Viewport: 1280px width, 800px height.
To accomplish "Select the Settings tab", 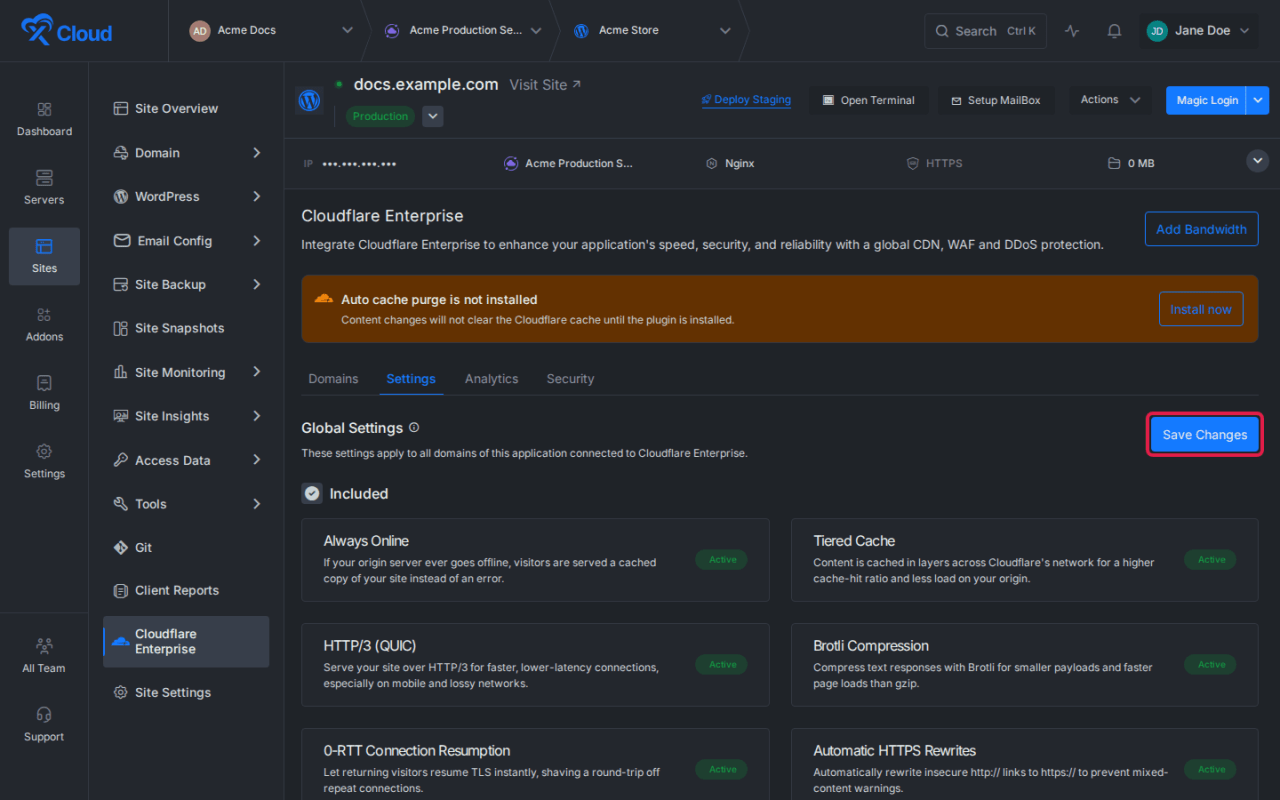I will point(411,379).
